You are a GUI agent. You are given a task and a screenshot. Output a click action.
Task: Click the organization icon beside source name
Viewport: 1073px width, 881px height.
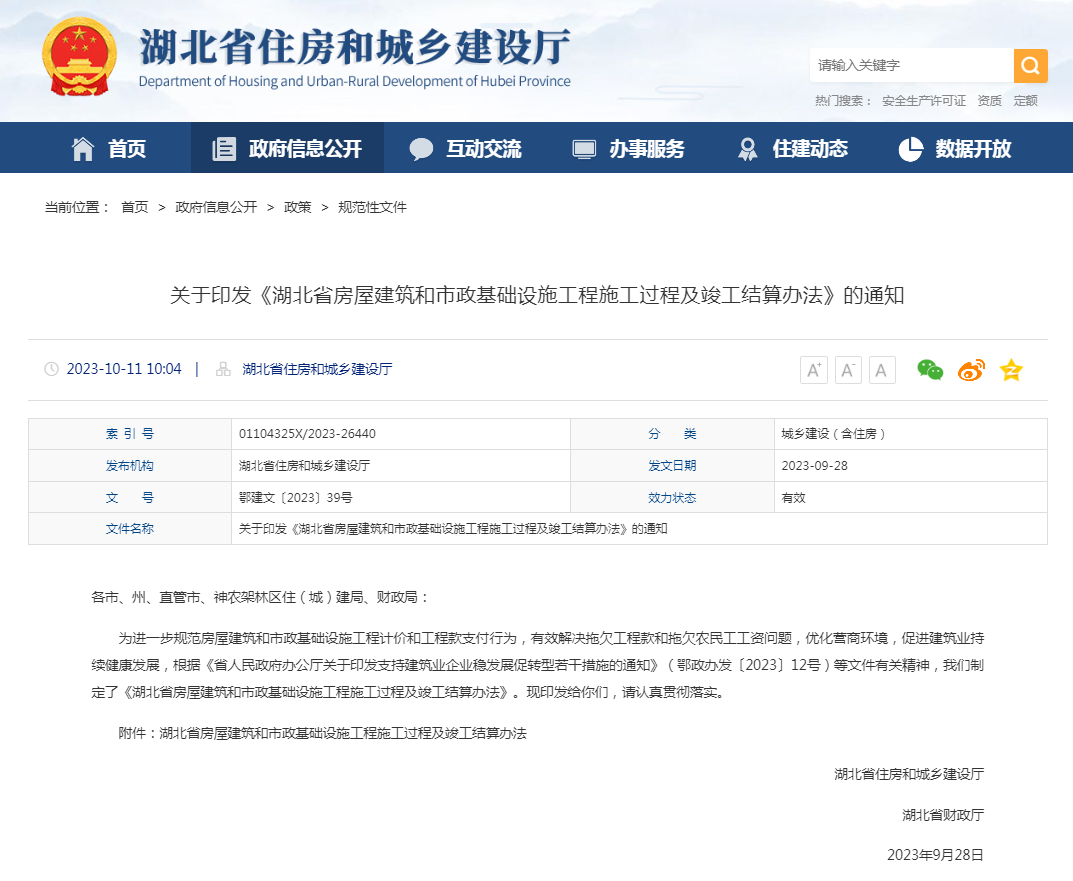click(x=223, y=369)
